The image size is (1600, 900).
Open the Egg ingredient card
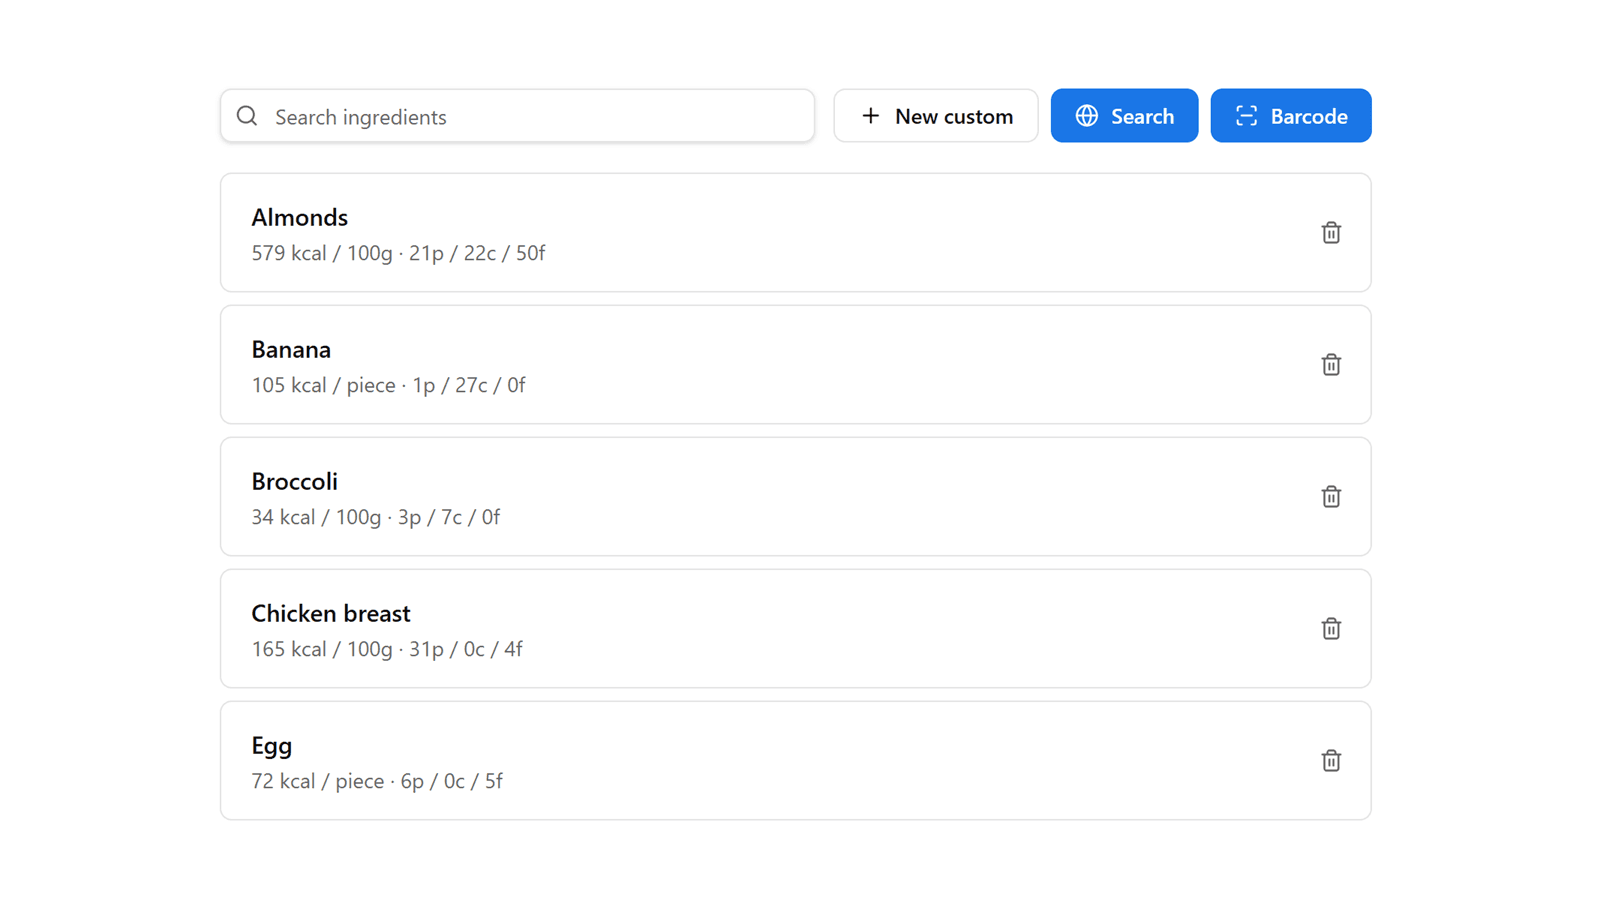click(795, 761)
